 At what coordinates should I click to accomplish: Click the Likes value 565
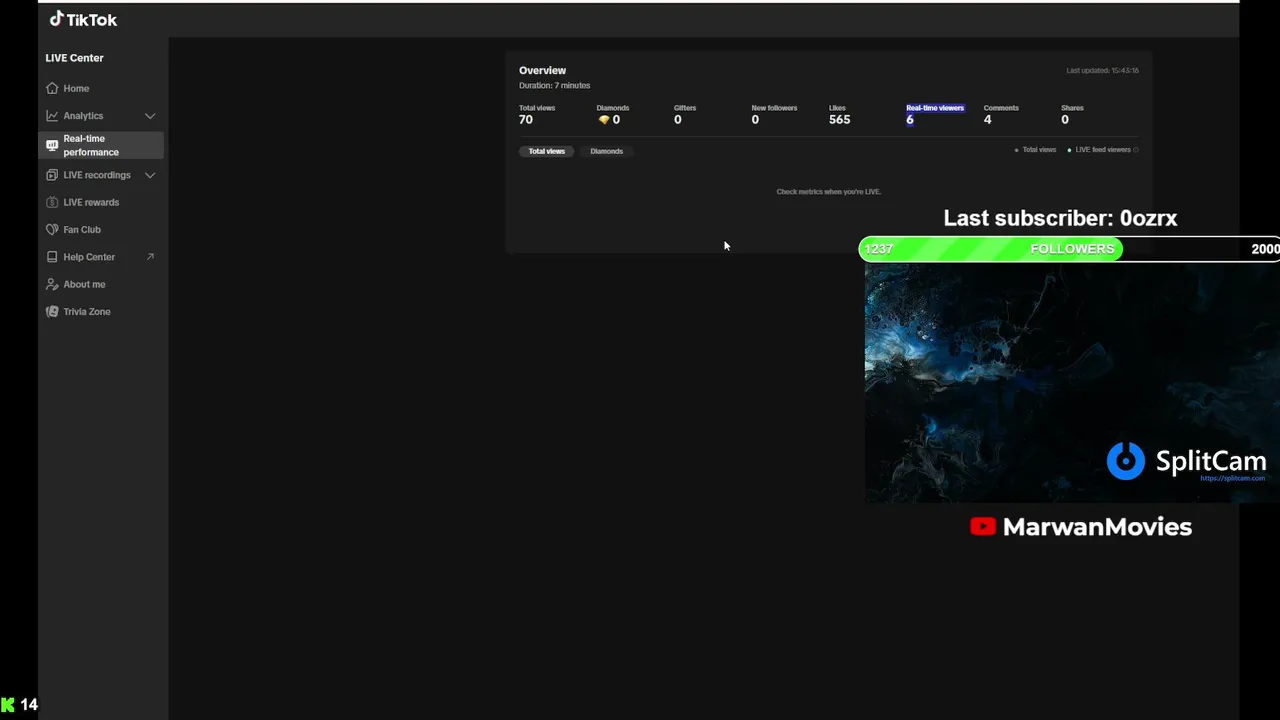840,120
